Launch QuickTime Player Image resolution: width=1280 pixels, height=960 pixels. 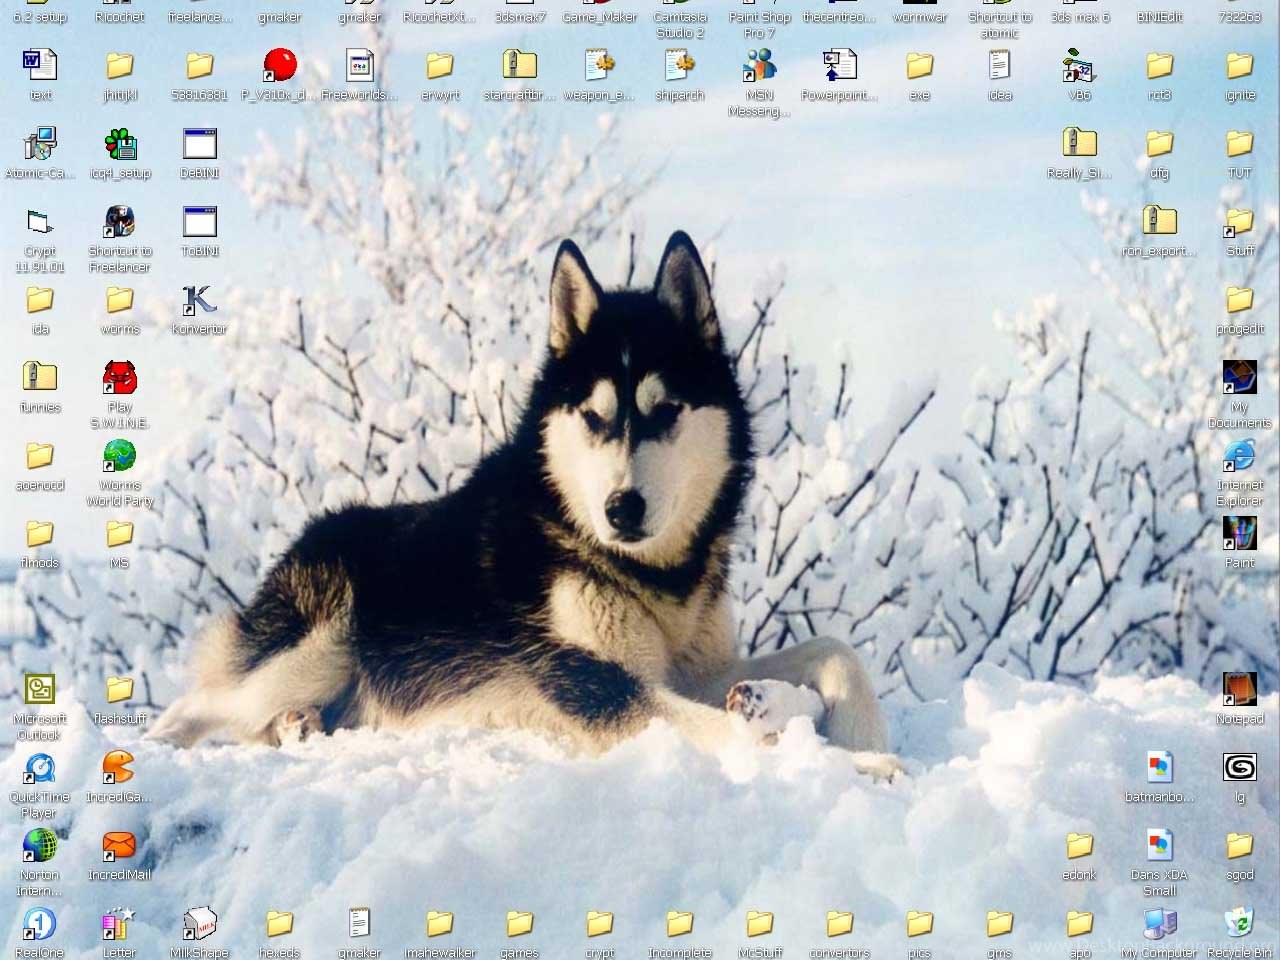40,768
